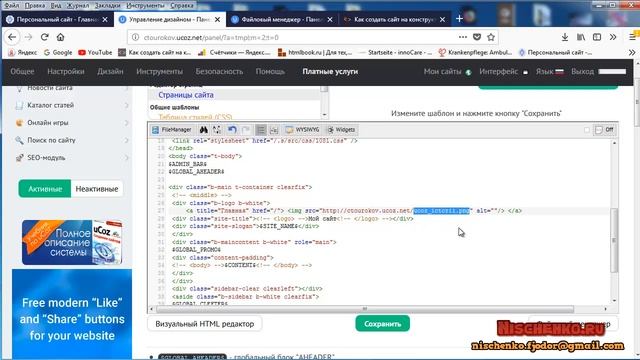Toggle the Off switch in the editor toolbar

[604, 130]
